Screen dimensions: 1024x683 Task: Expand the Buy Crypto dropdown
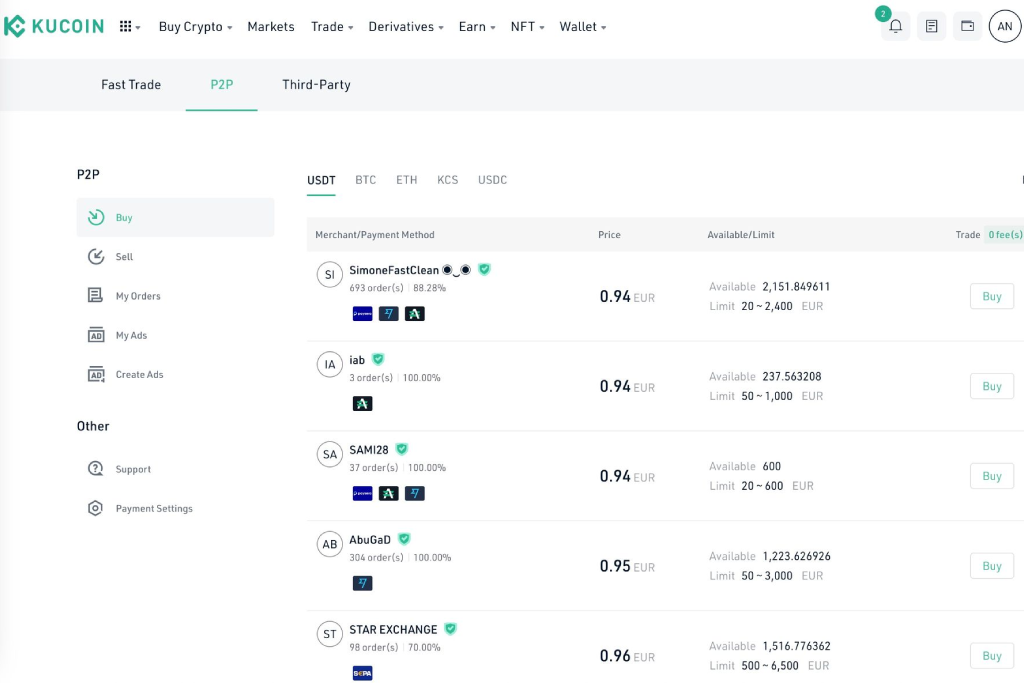click(195, 27)
